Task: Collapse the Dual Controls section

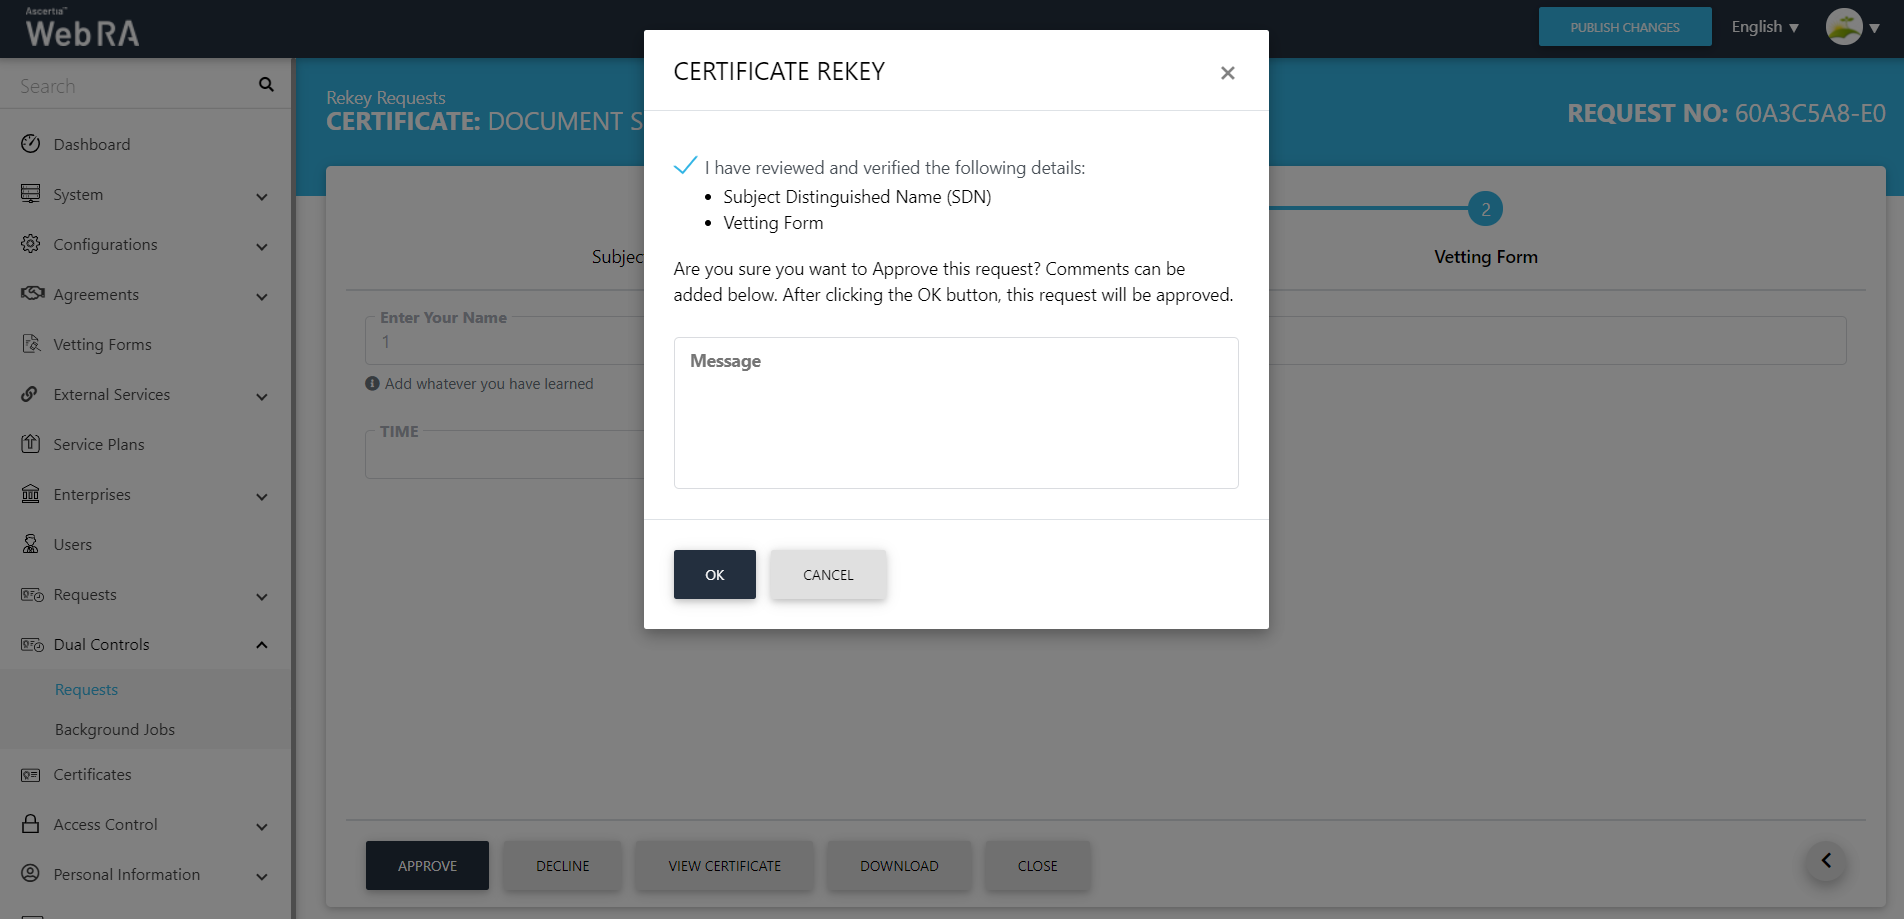Action: pyautogui.click(x=262, y=645)
